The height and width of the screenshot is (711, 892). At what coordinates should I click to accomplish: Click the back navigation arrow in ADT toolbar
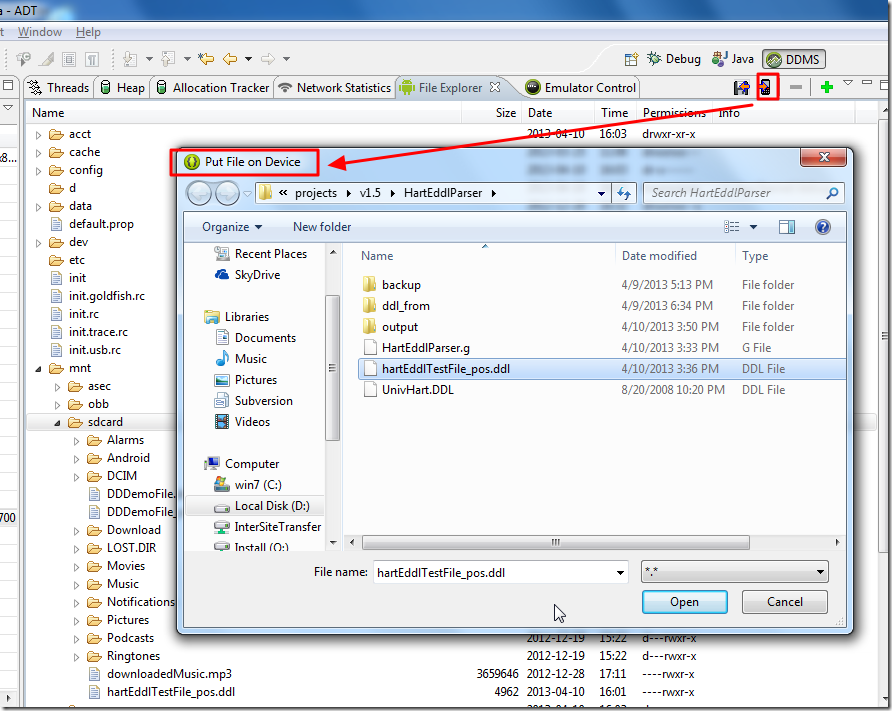[230, 59]
